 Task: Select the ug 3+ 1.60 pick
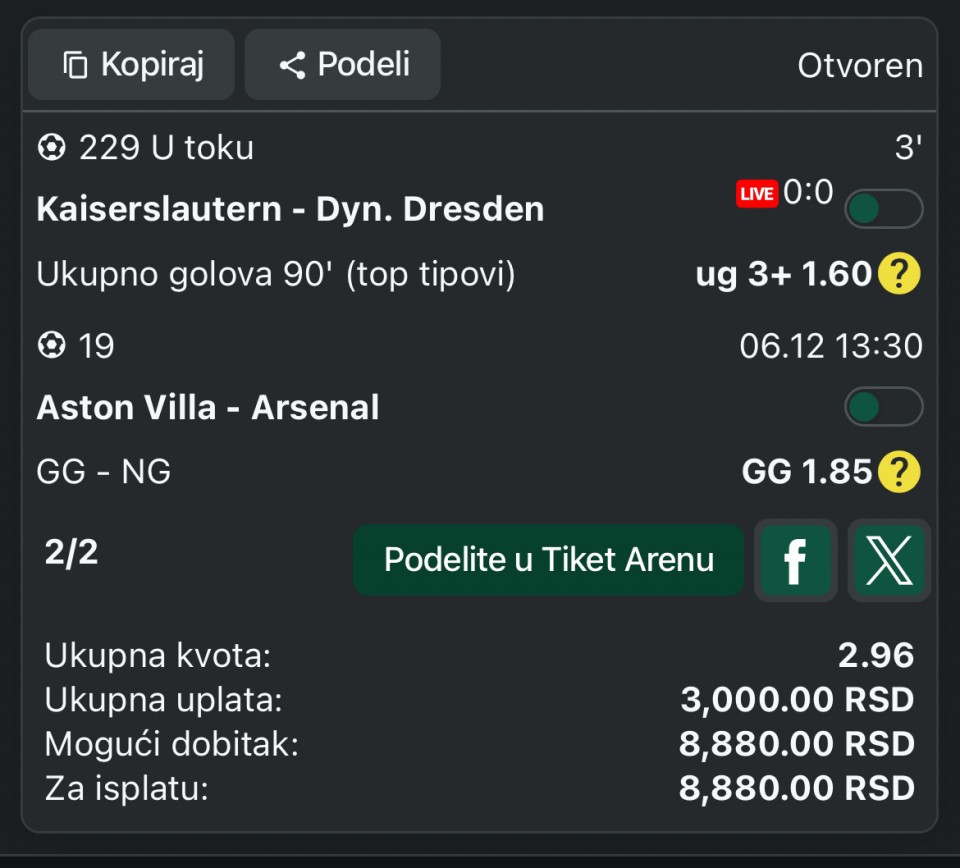[x=784, y=275]
